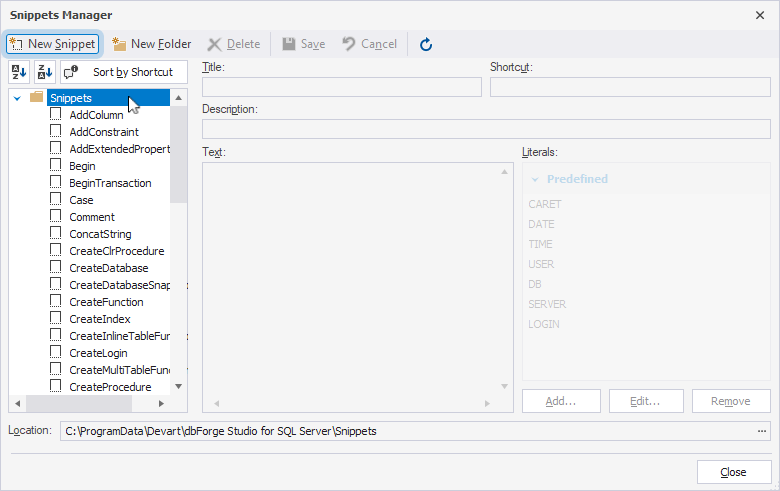This screenshot has width=780, height=491.
Task: Select the Begin snippet
Action: pyautogui.click(x=82, y=166)
